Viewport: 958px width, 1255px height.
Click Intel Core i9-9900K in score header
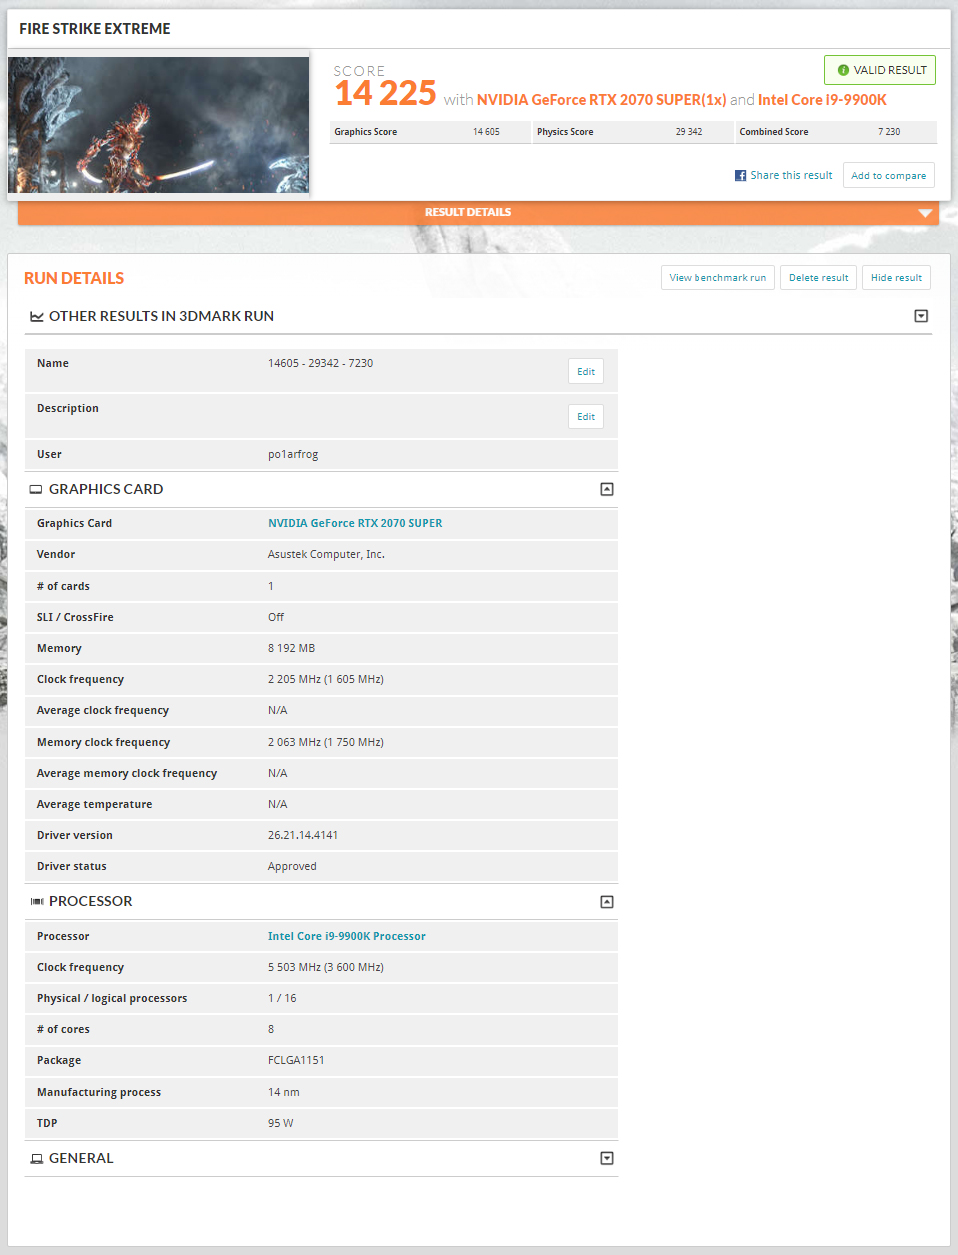(822, 100)
